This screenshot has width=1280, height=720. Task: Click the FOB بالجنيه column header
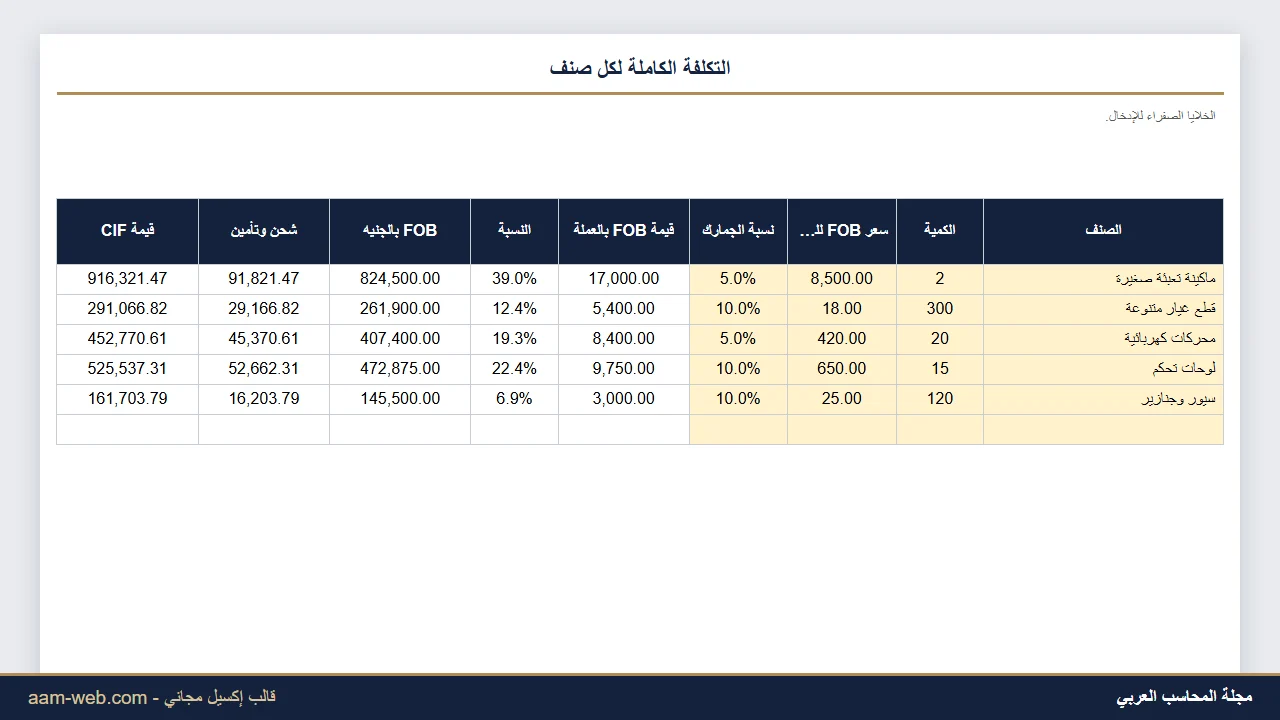click(400, 231)
